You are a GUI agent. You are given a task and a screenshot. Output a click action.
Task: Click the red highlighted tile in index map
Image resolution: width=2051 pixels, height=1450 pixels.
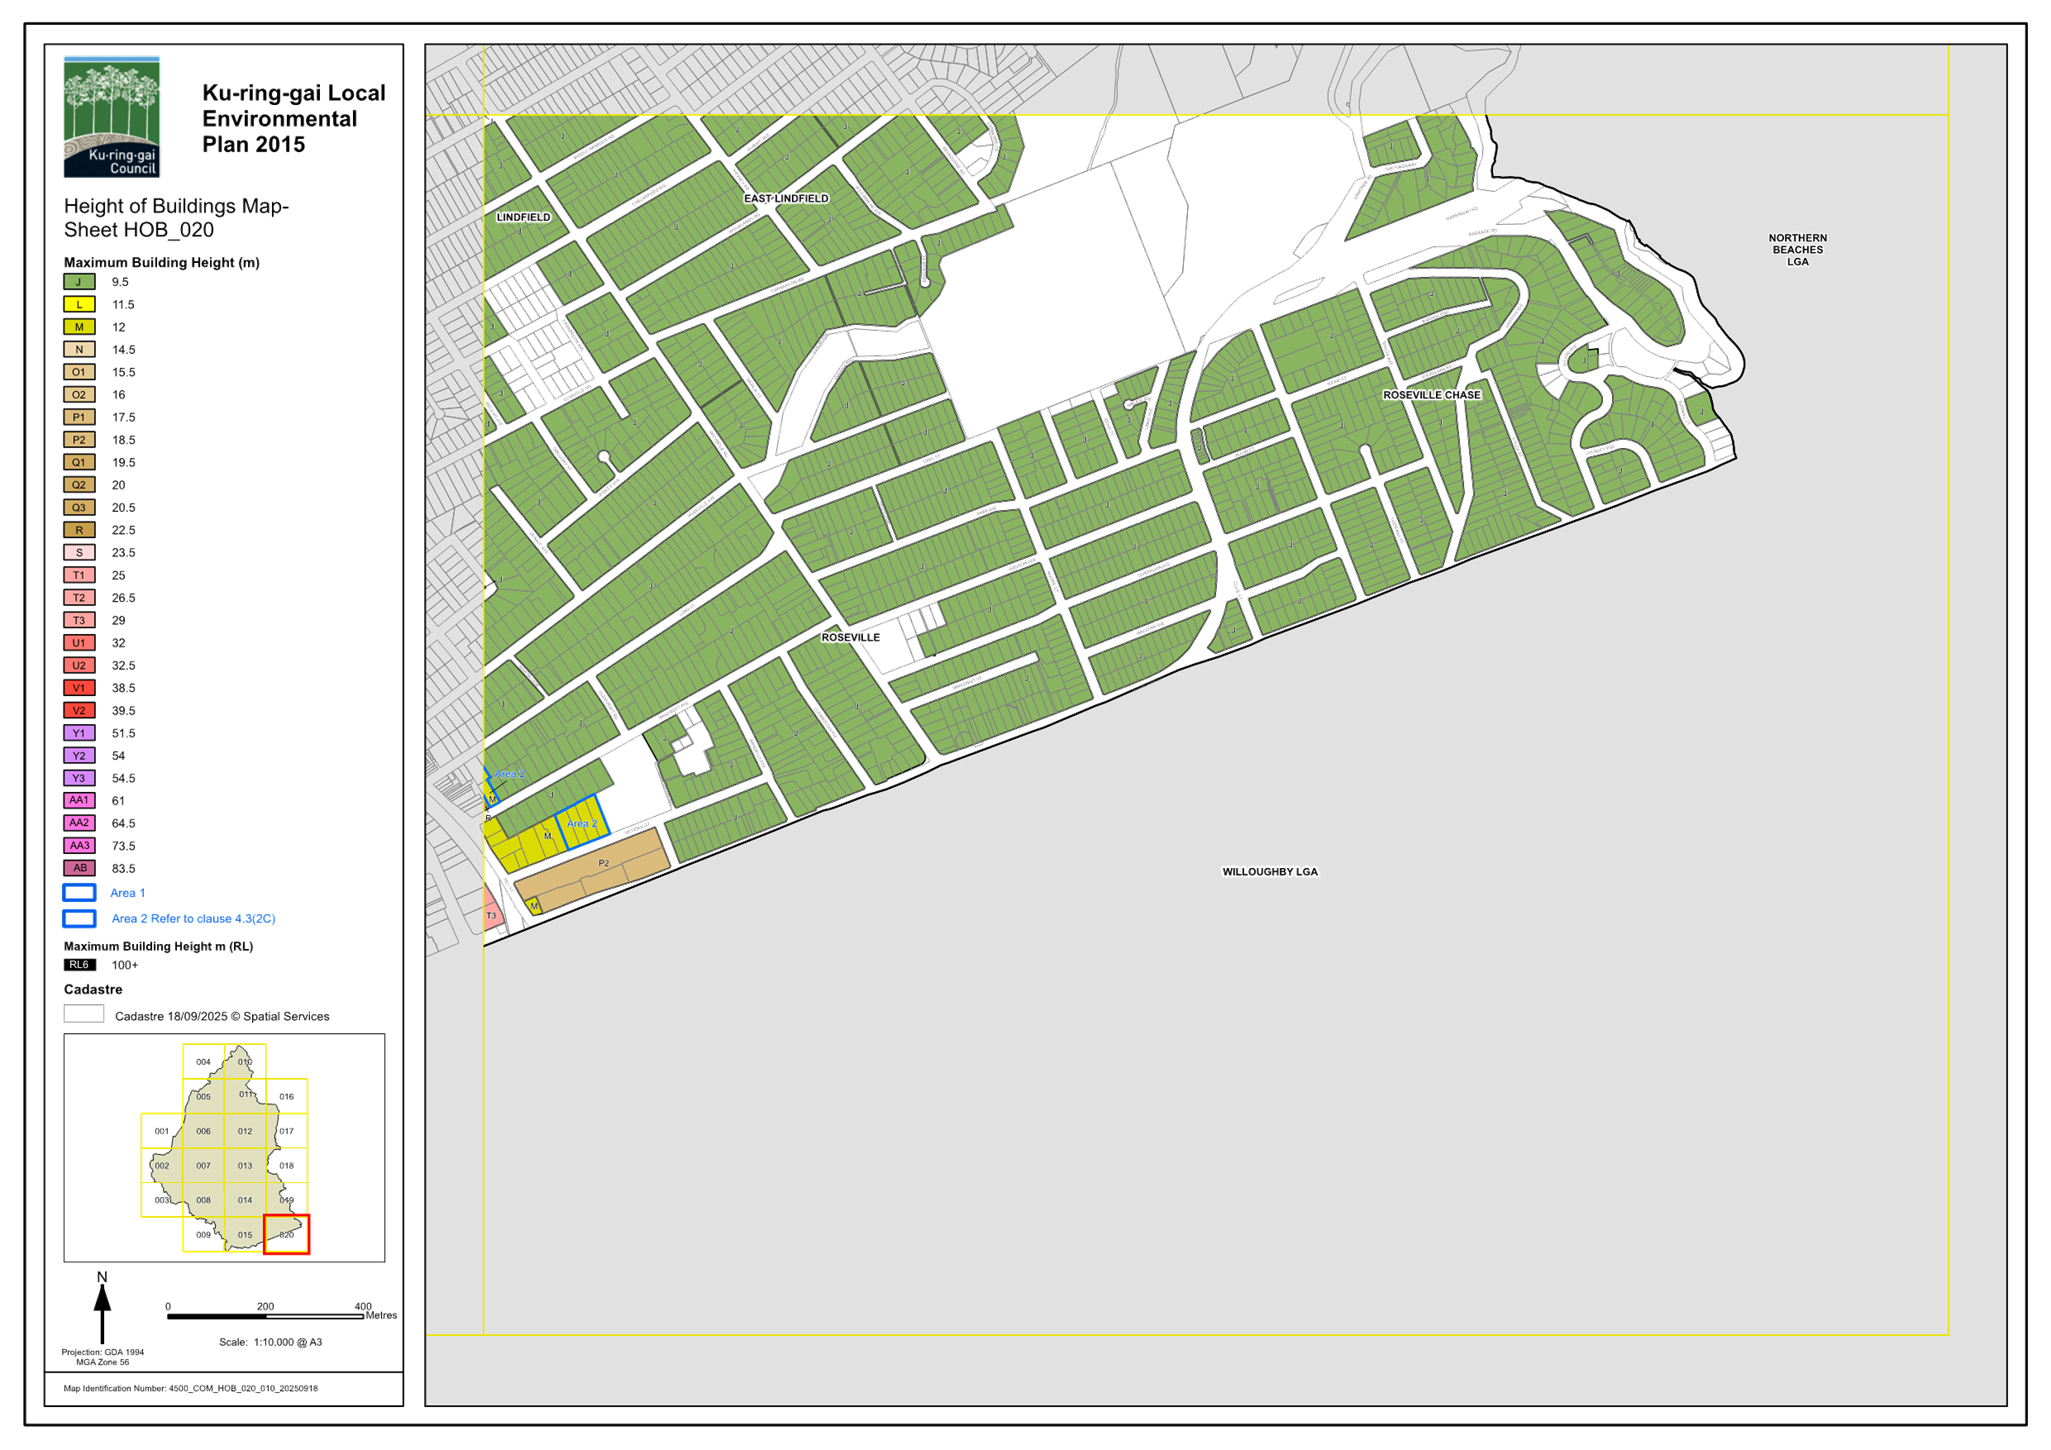tap(286, 1234)
